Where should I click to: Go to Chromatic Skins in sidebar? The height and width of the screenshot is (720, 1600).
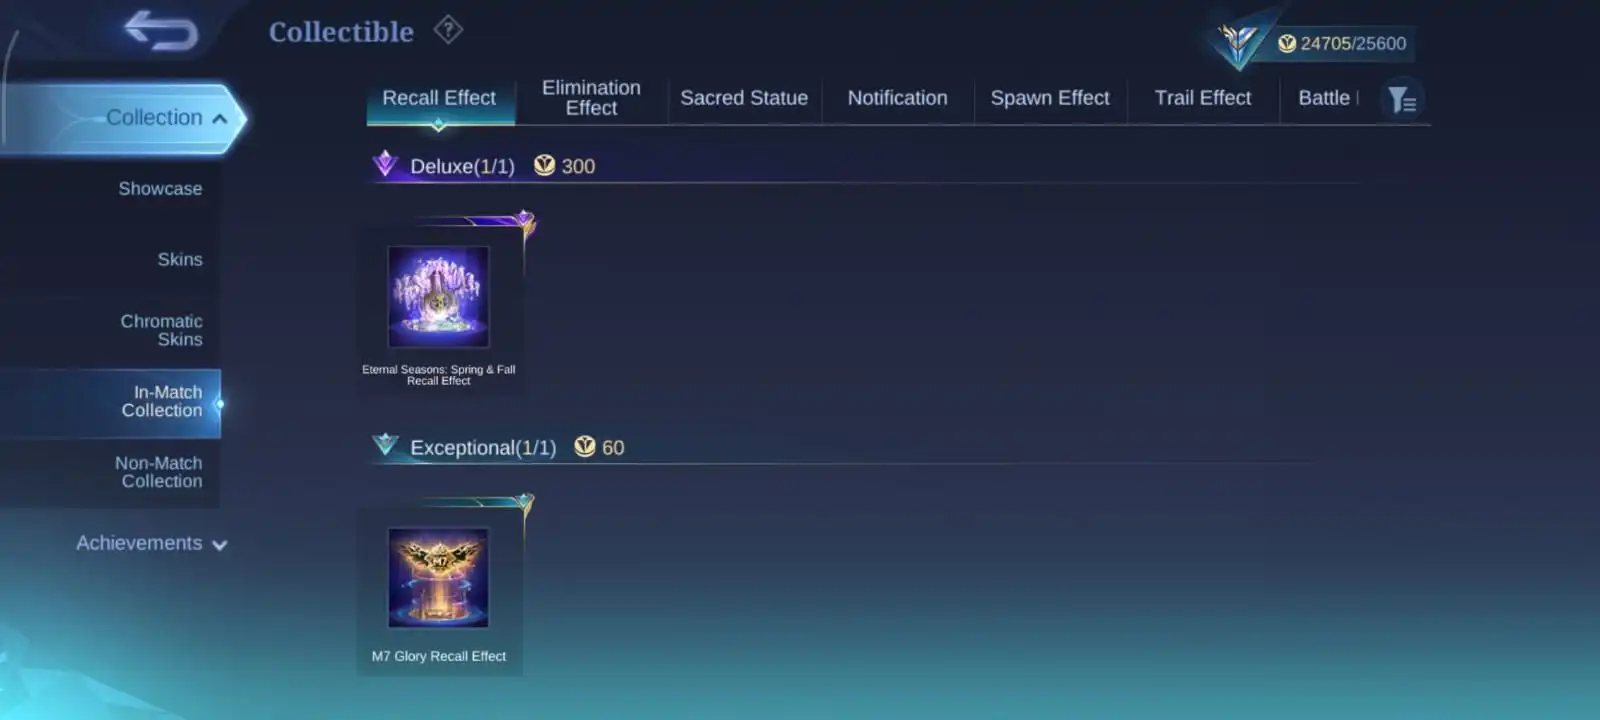coord(161,330)
